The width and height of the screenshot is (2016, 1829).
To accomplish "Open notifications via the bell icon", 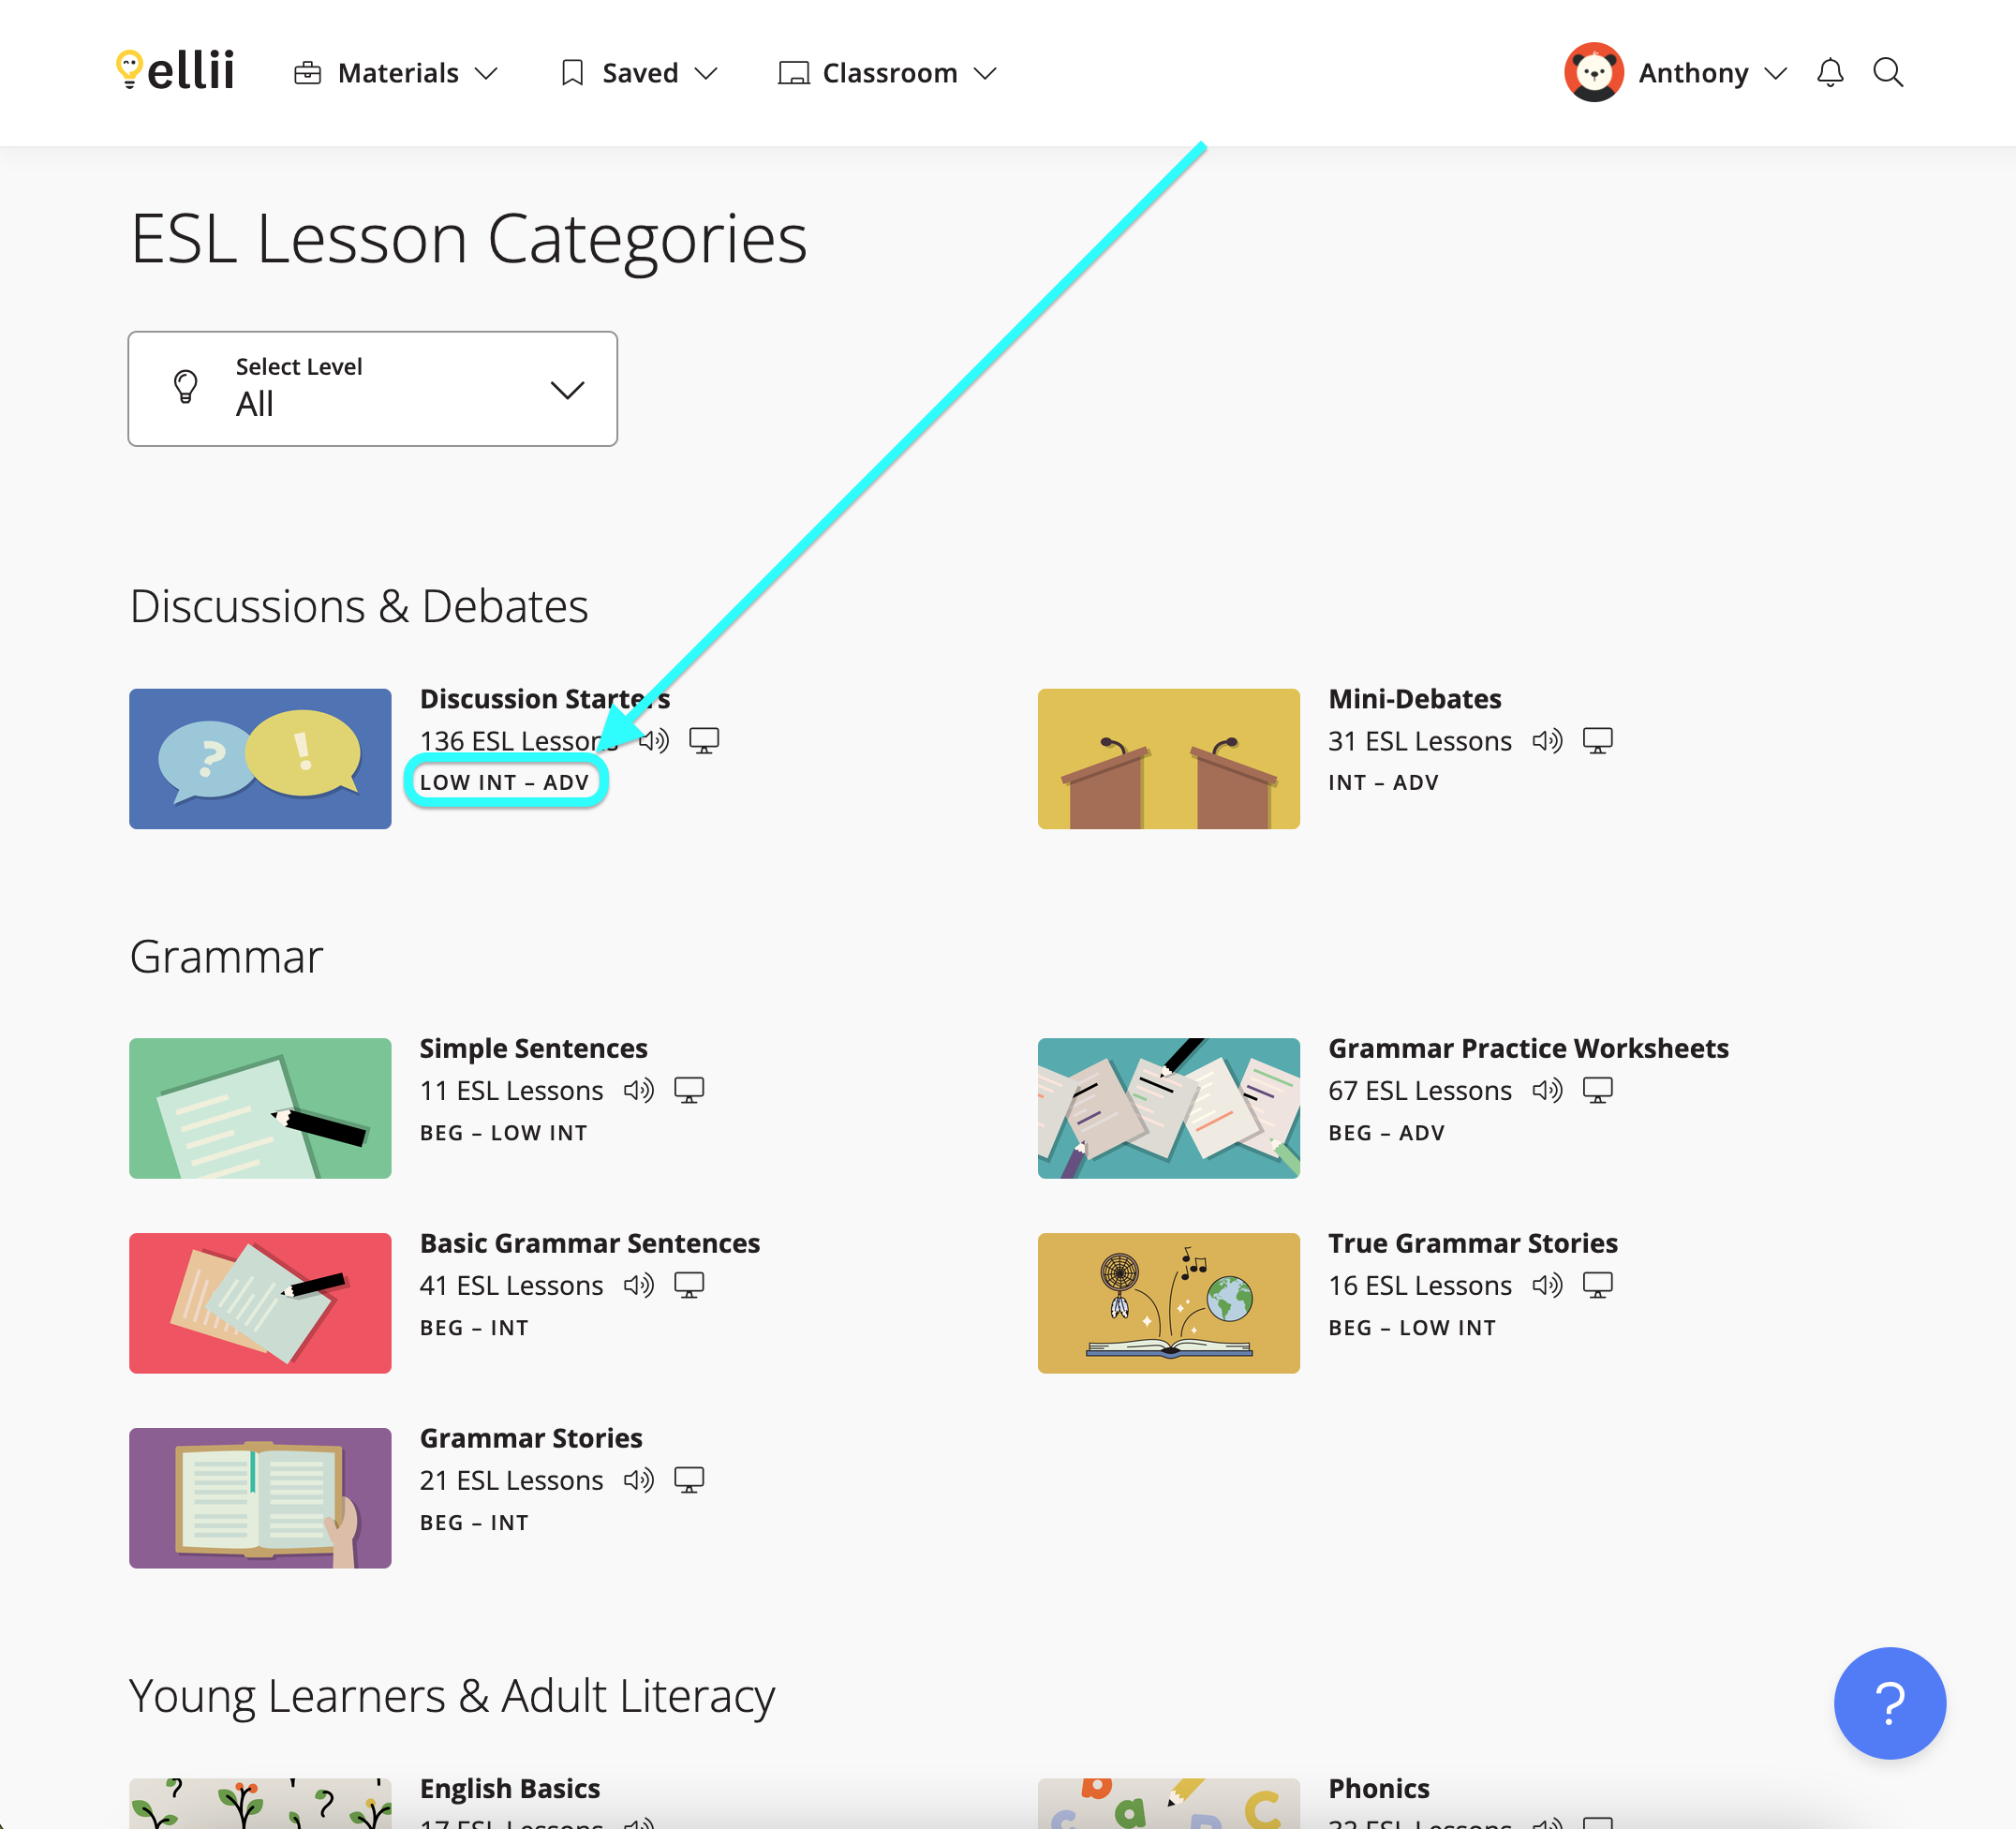I will pos(1830,72).
